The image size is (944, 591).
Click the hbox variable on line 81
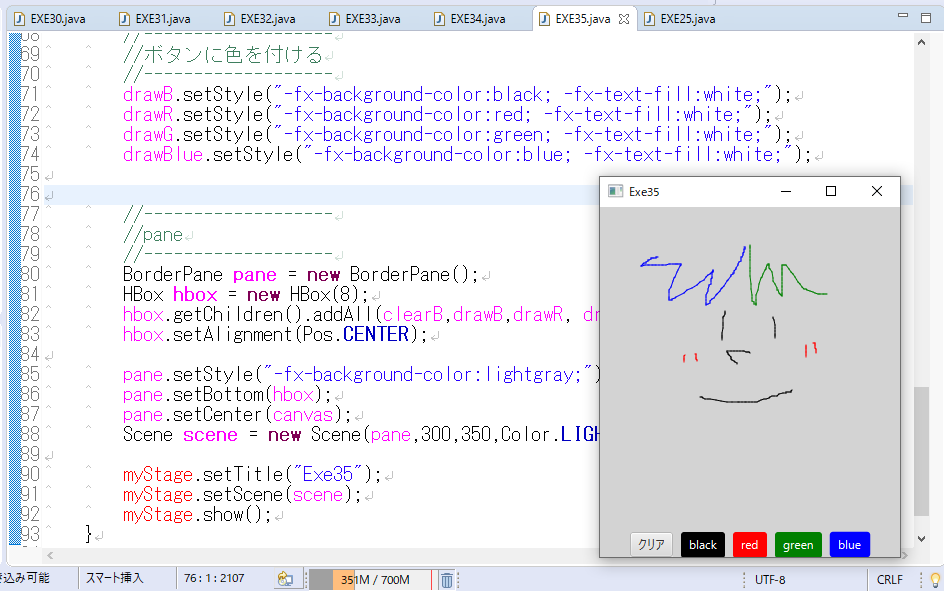tap(194, 294)
